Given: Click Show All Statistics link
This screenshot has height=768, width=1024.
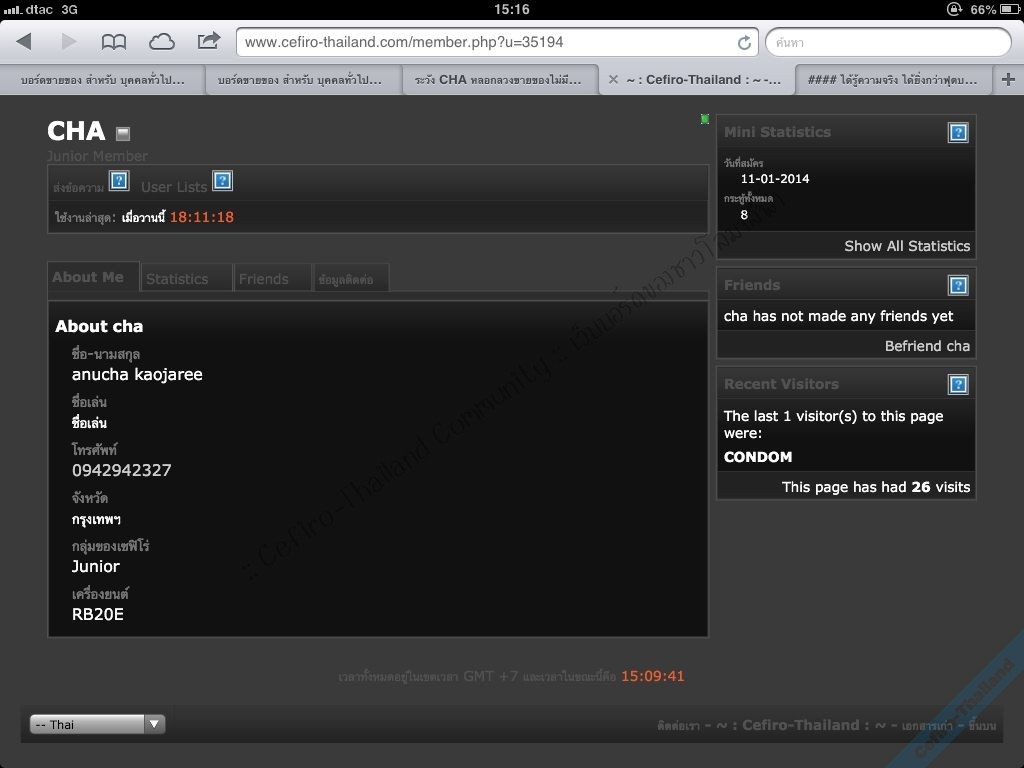Looking at the screenshot, I should pyautogui.click(x=906, y=246).
